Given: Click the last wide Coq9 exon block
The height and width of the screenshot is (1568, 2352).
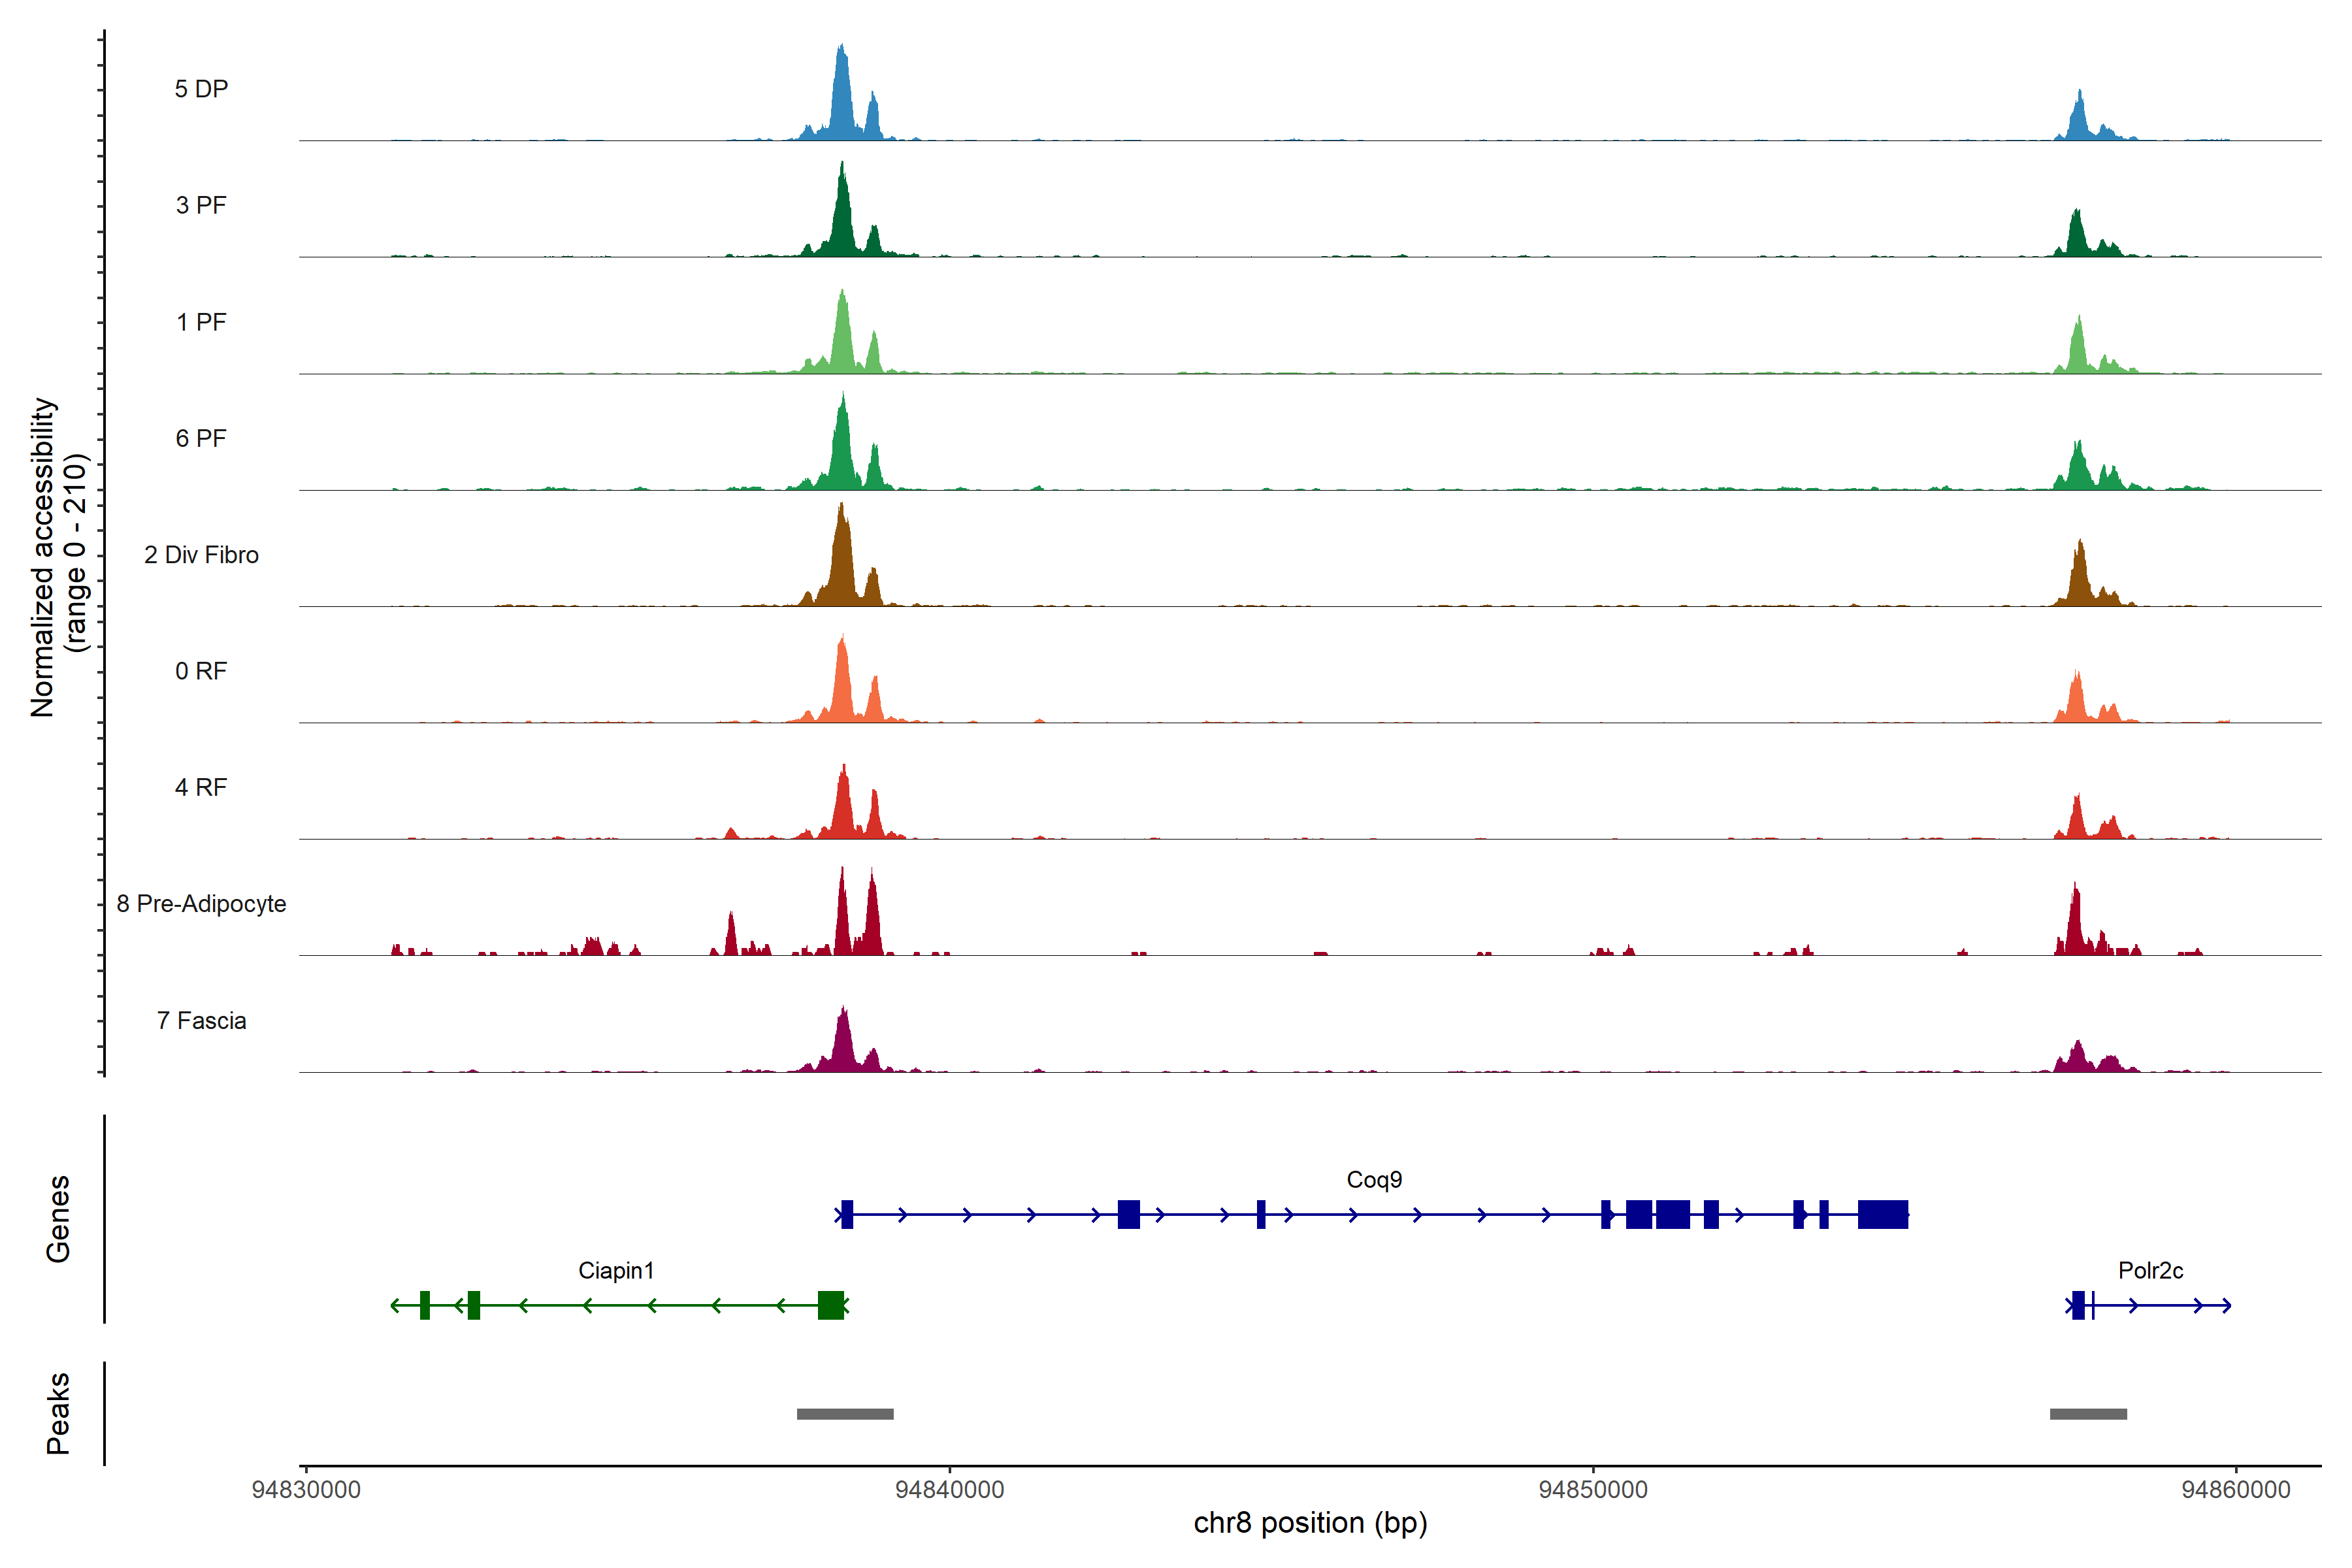Looking at the screenshot, I should 1883,1214.
